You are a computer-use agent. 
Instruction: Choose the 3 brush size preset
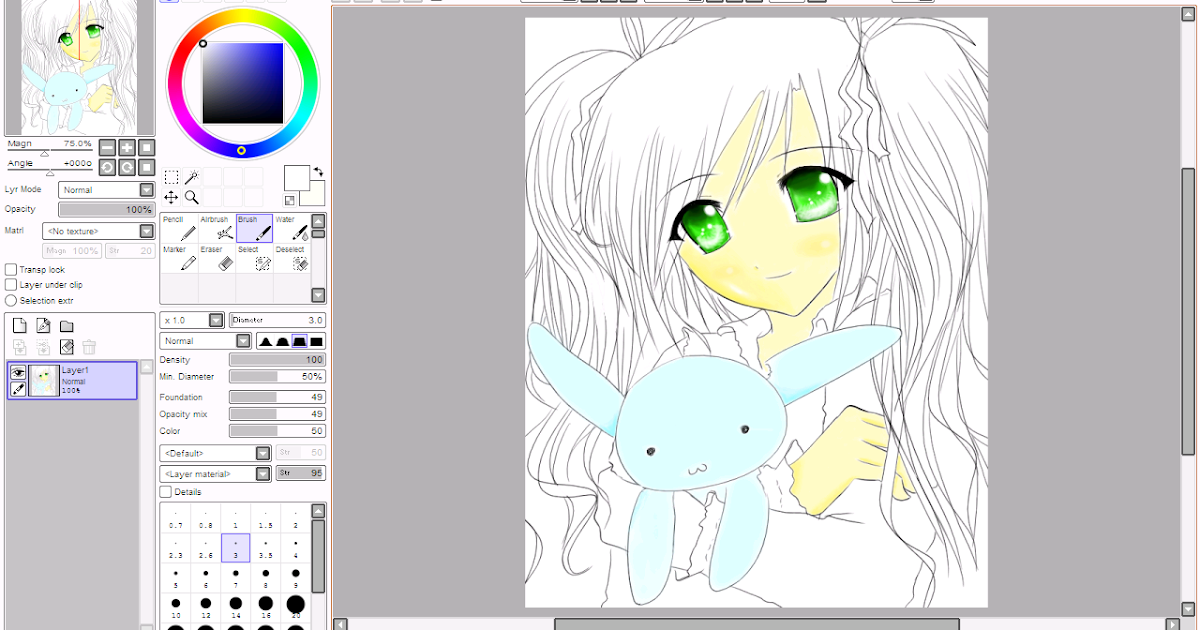(x=235, y=547)
